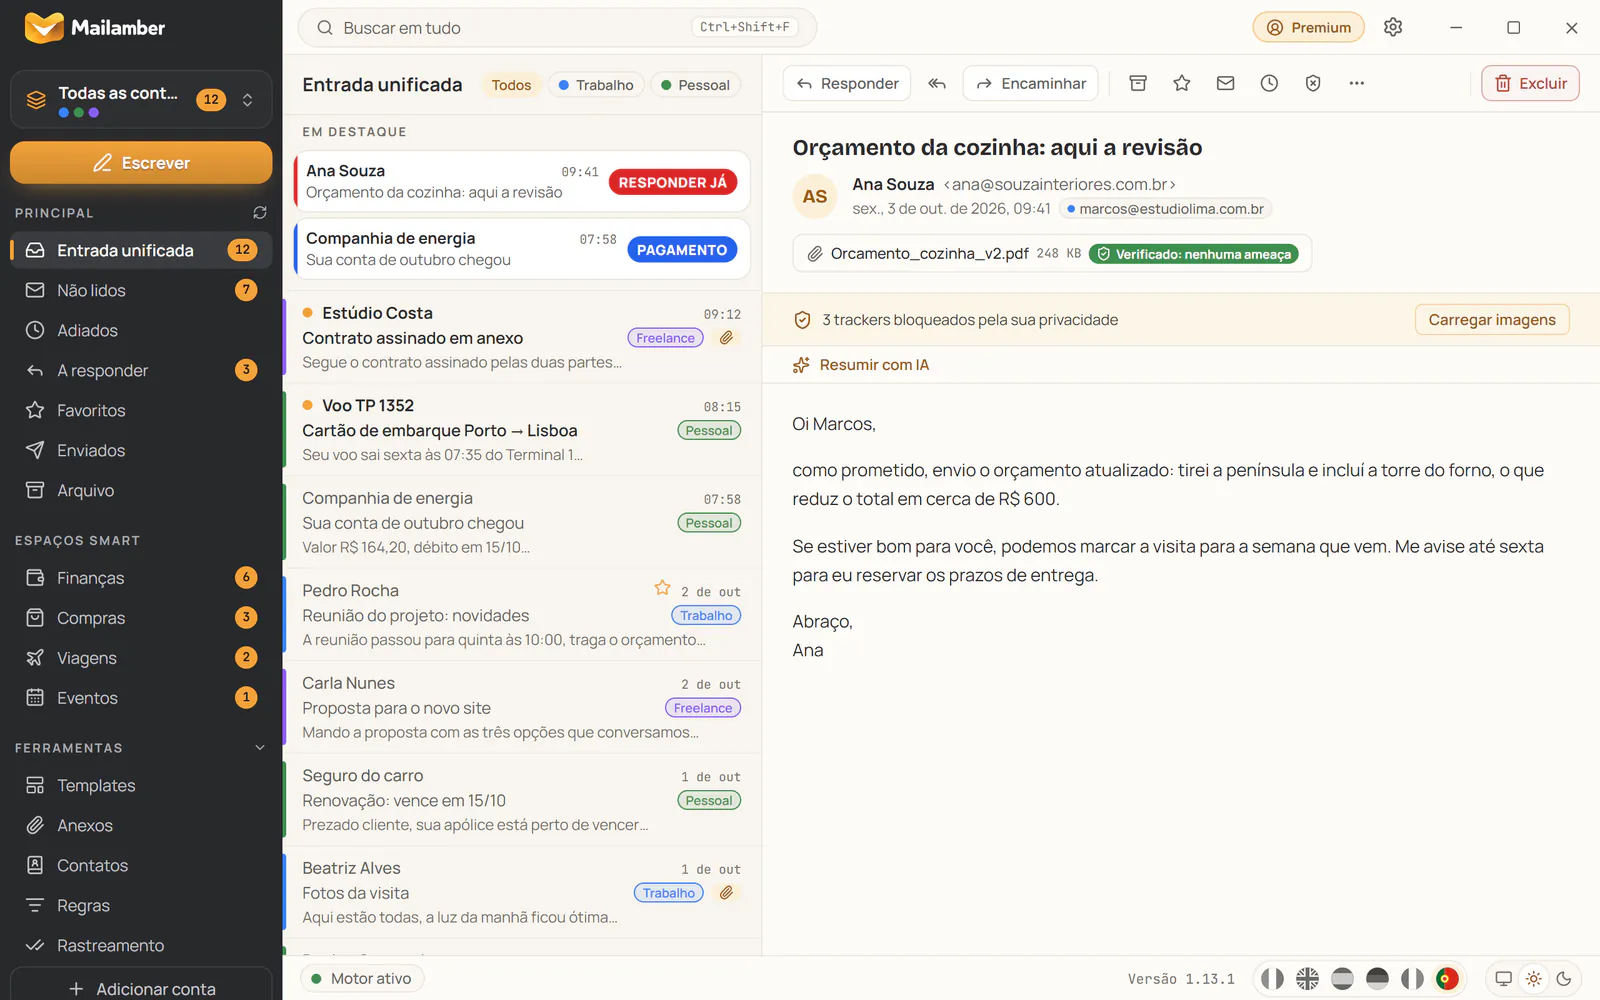Expand the Todas as contas account switcher
1600x1000 pixels.
tap(141, 100)
